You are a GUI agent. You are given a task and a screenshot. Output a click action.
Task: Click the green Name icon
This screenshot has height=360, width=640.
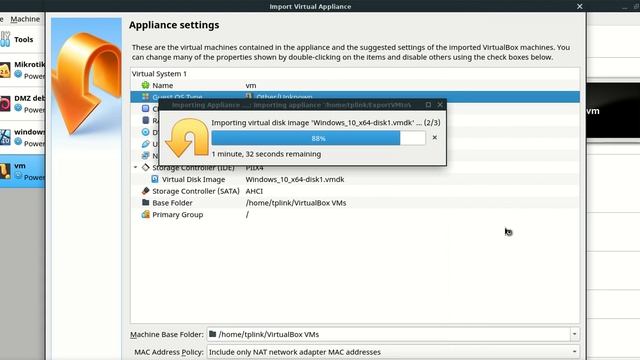[145, 85]
